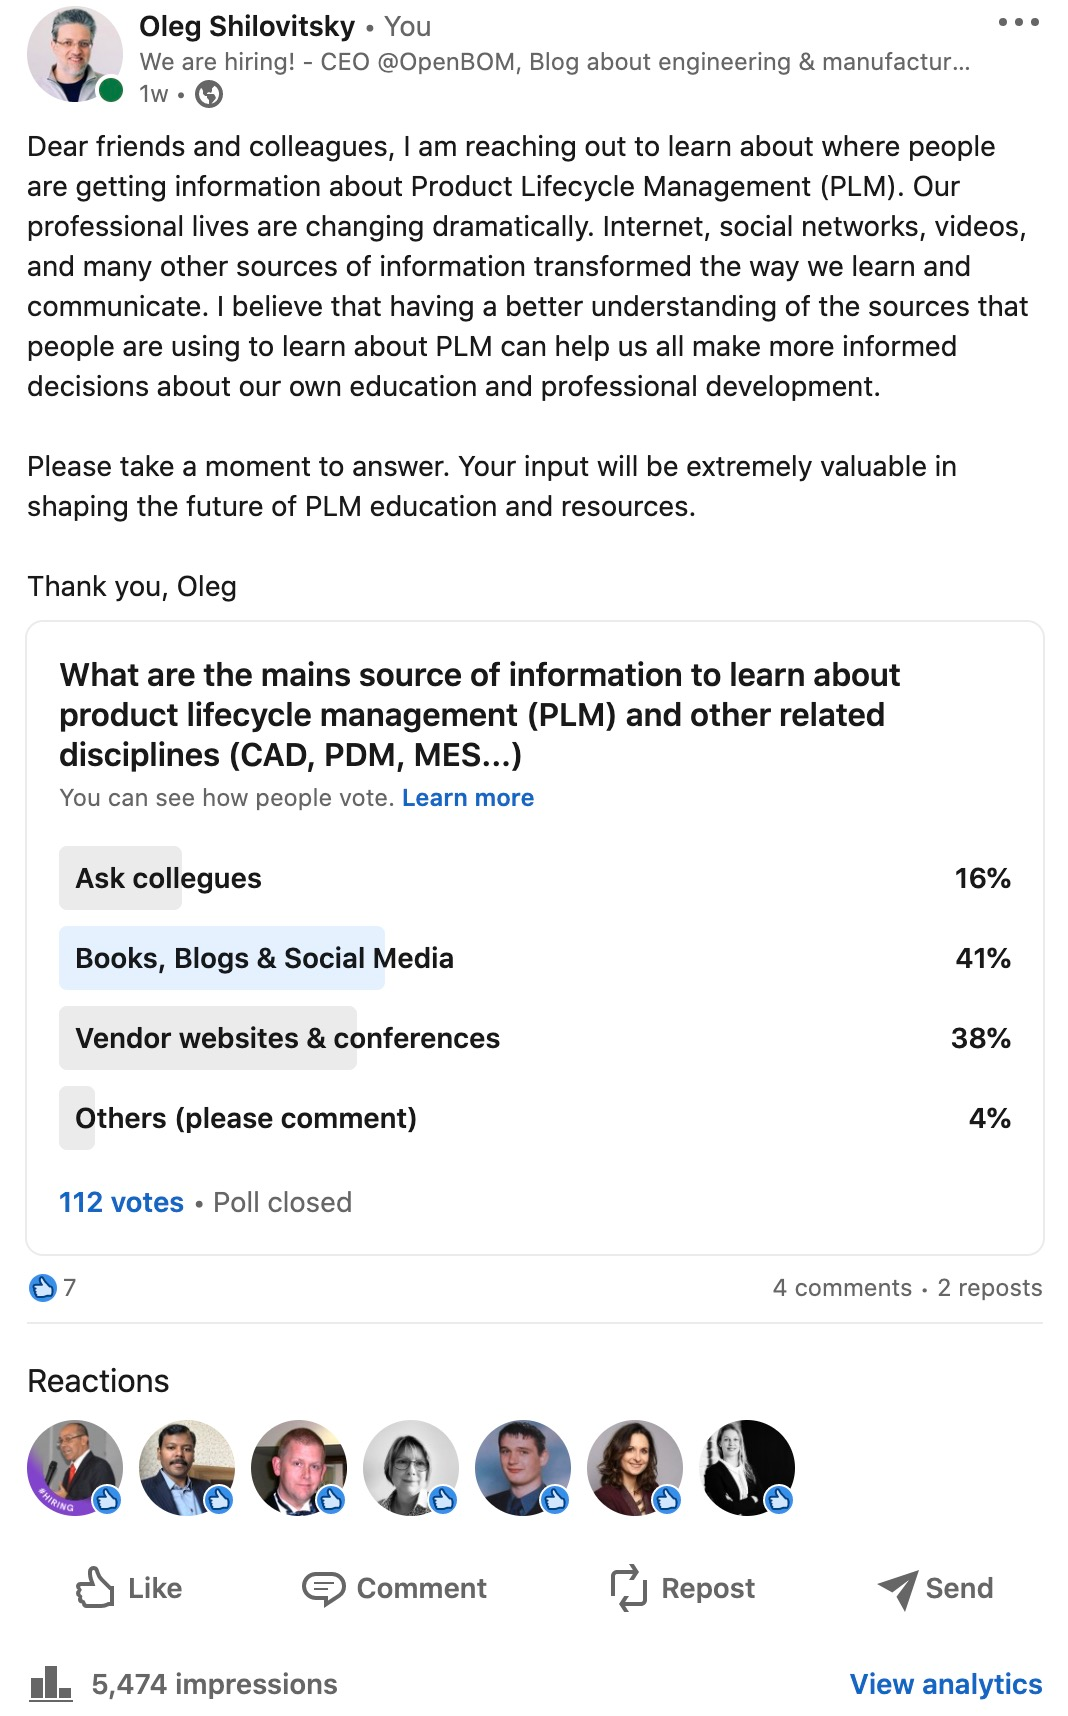The width and height of the screenshot is (1068, 1716).
Task: Click Oleg Shilovitsky's profile photo
Action: click(x=74, y=55)
